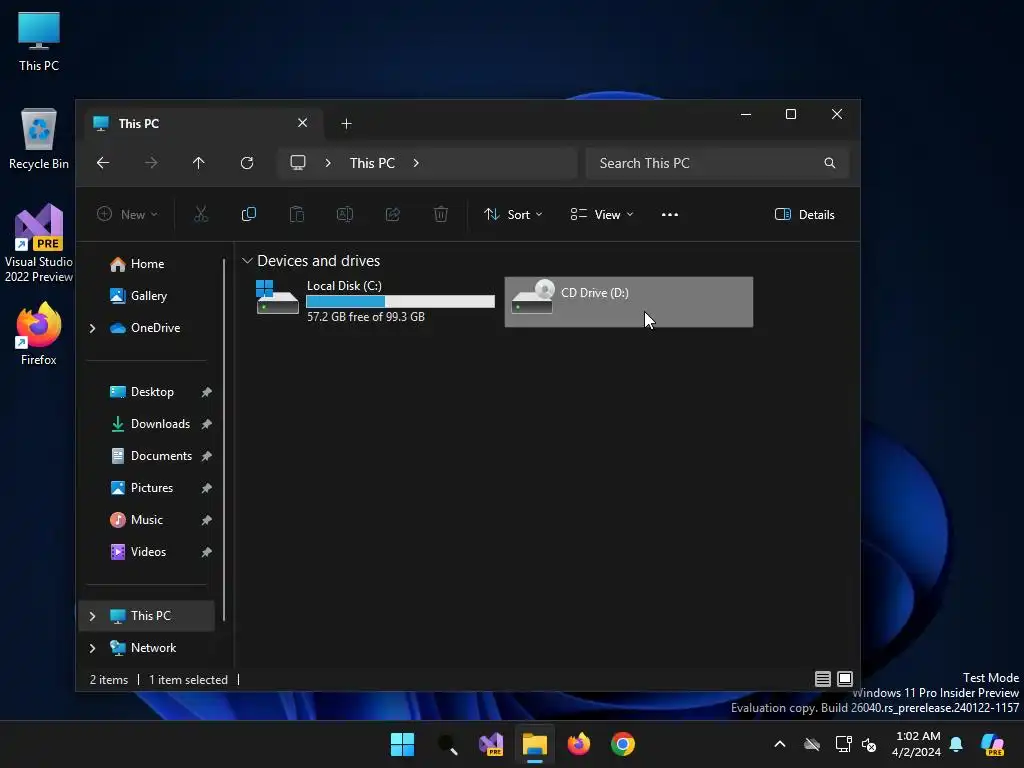This screenshot has width=1024, height=768.
Task: Open Videos folder in sidebar
Action: [x=148, y=552]
